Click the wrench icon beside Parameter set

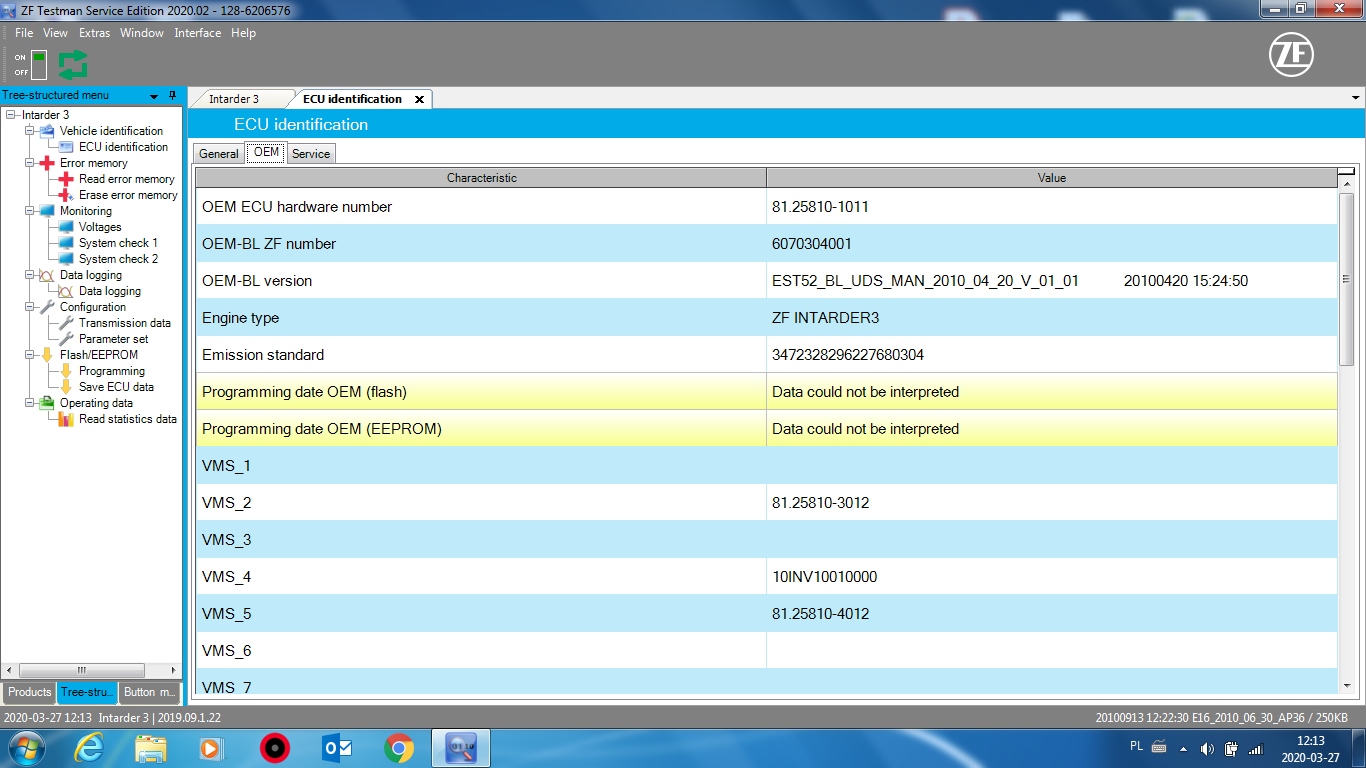pyautogui.click(x=66, y=339)
